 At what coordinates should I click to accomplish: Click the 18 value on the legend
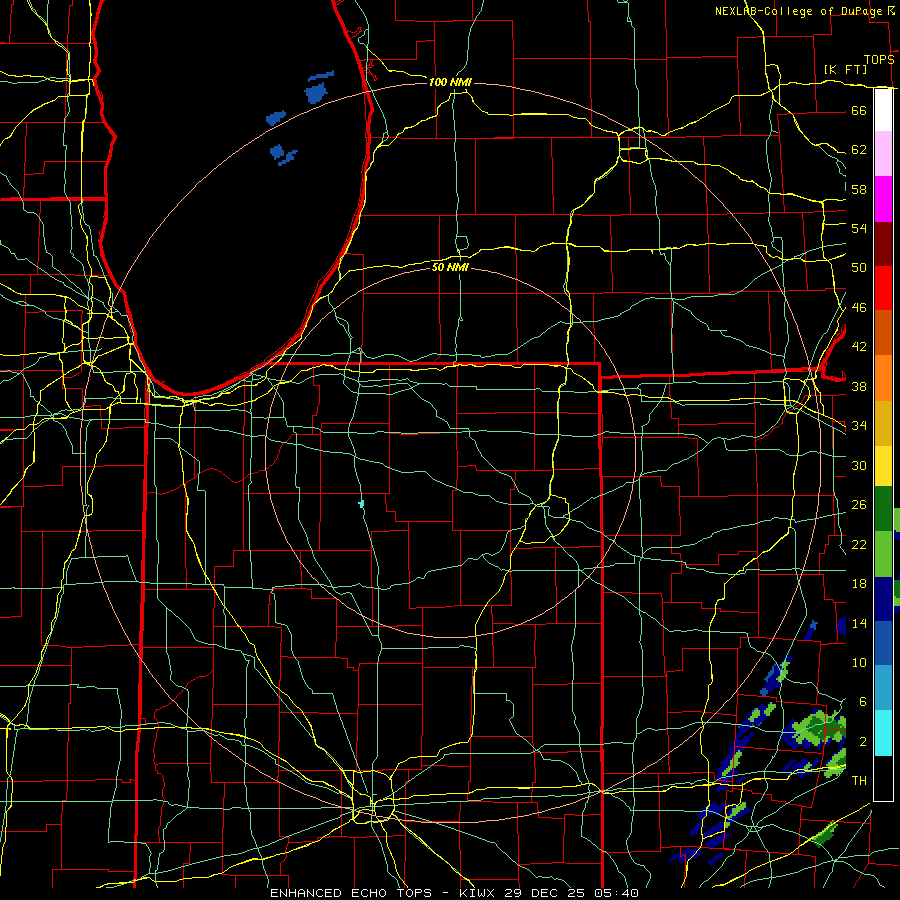click(859, 584)
